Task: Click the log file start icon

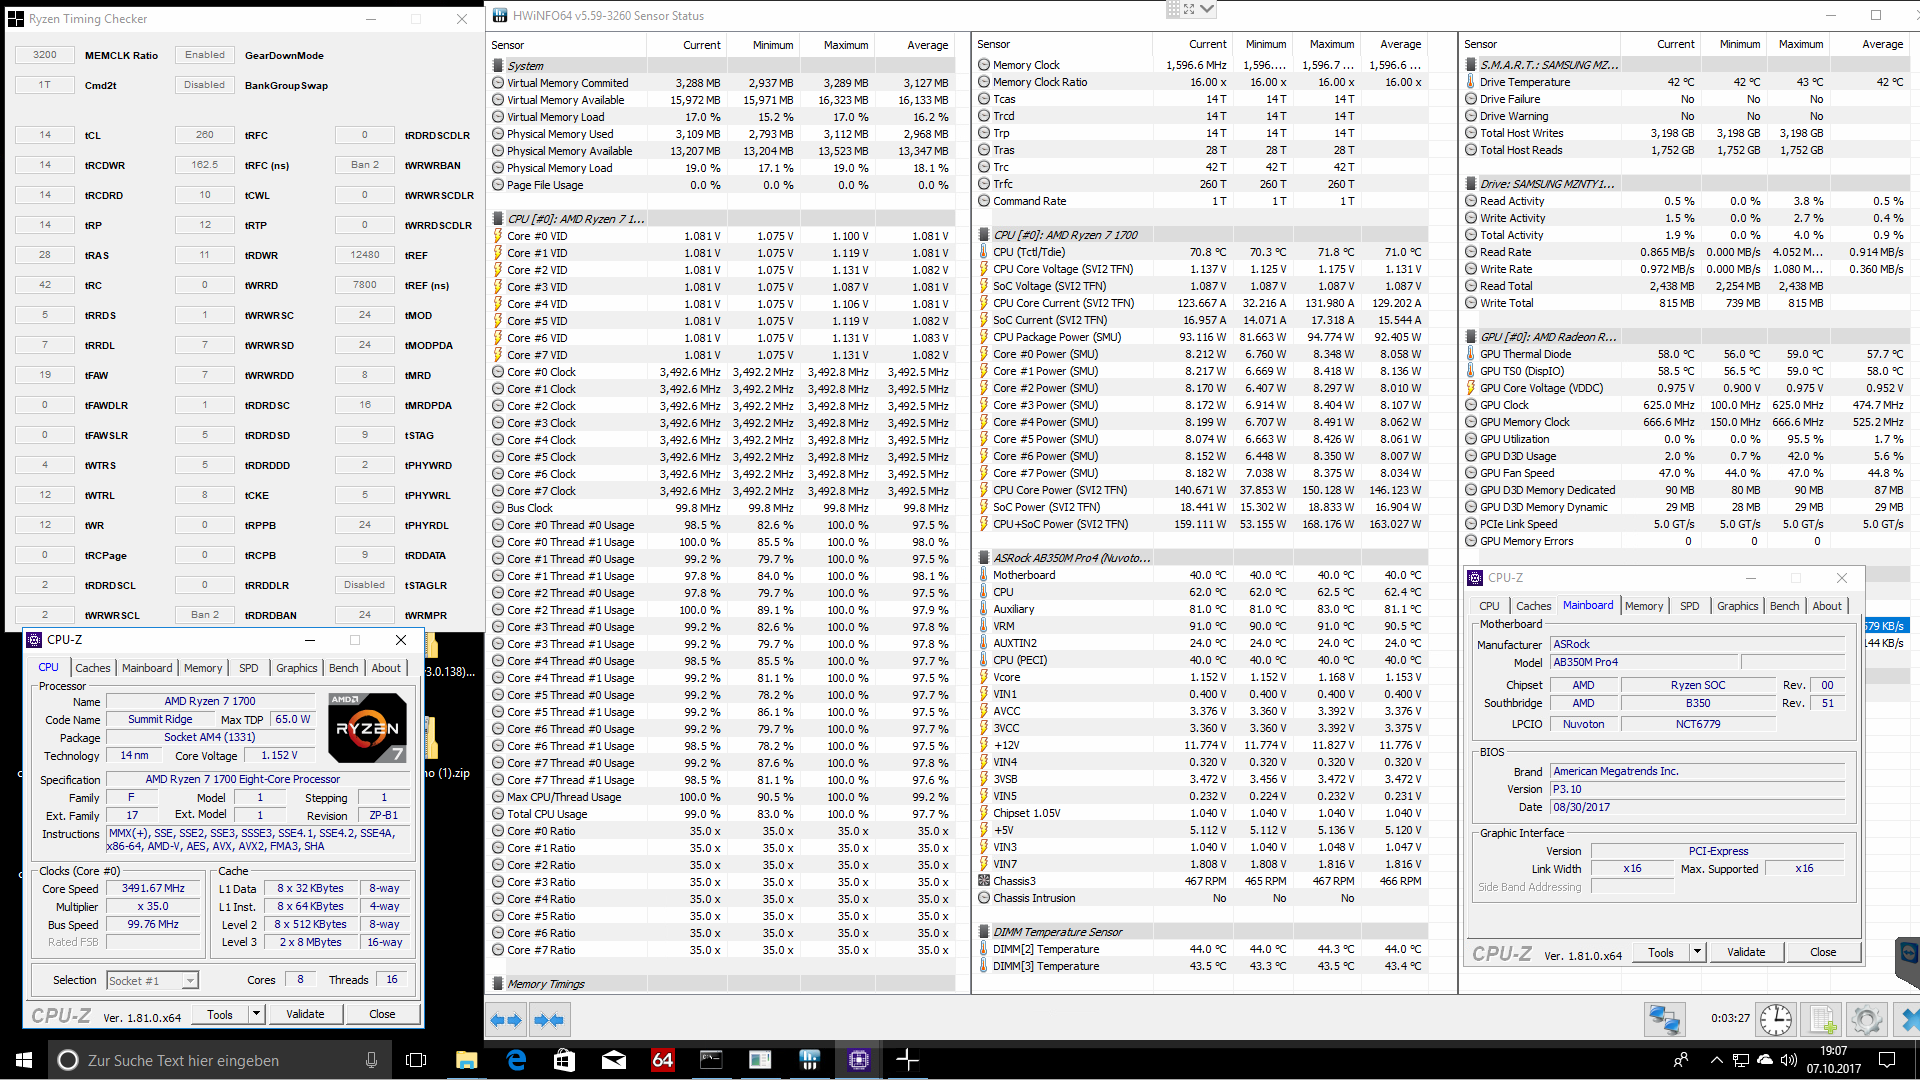Action: point(1822,1020)
